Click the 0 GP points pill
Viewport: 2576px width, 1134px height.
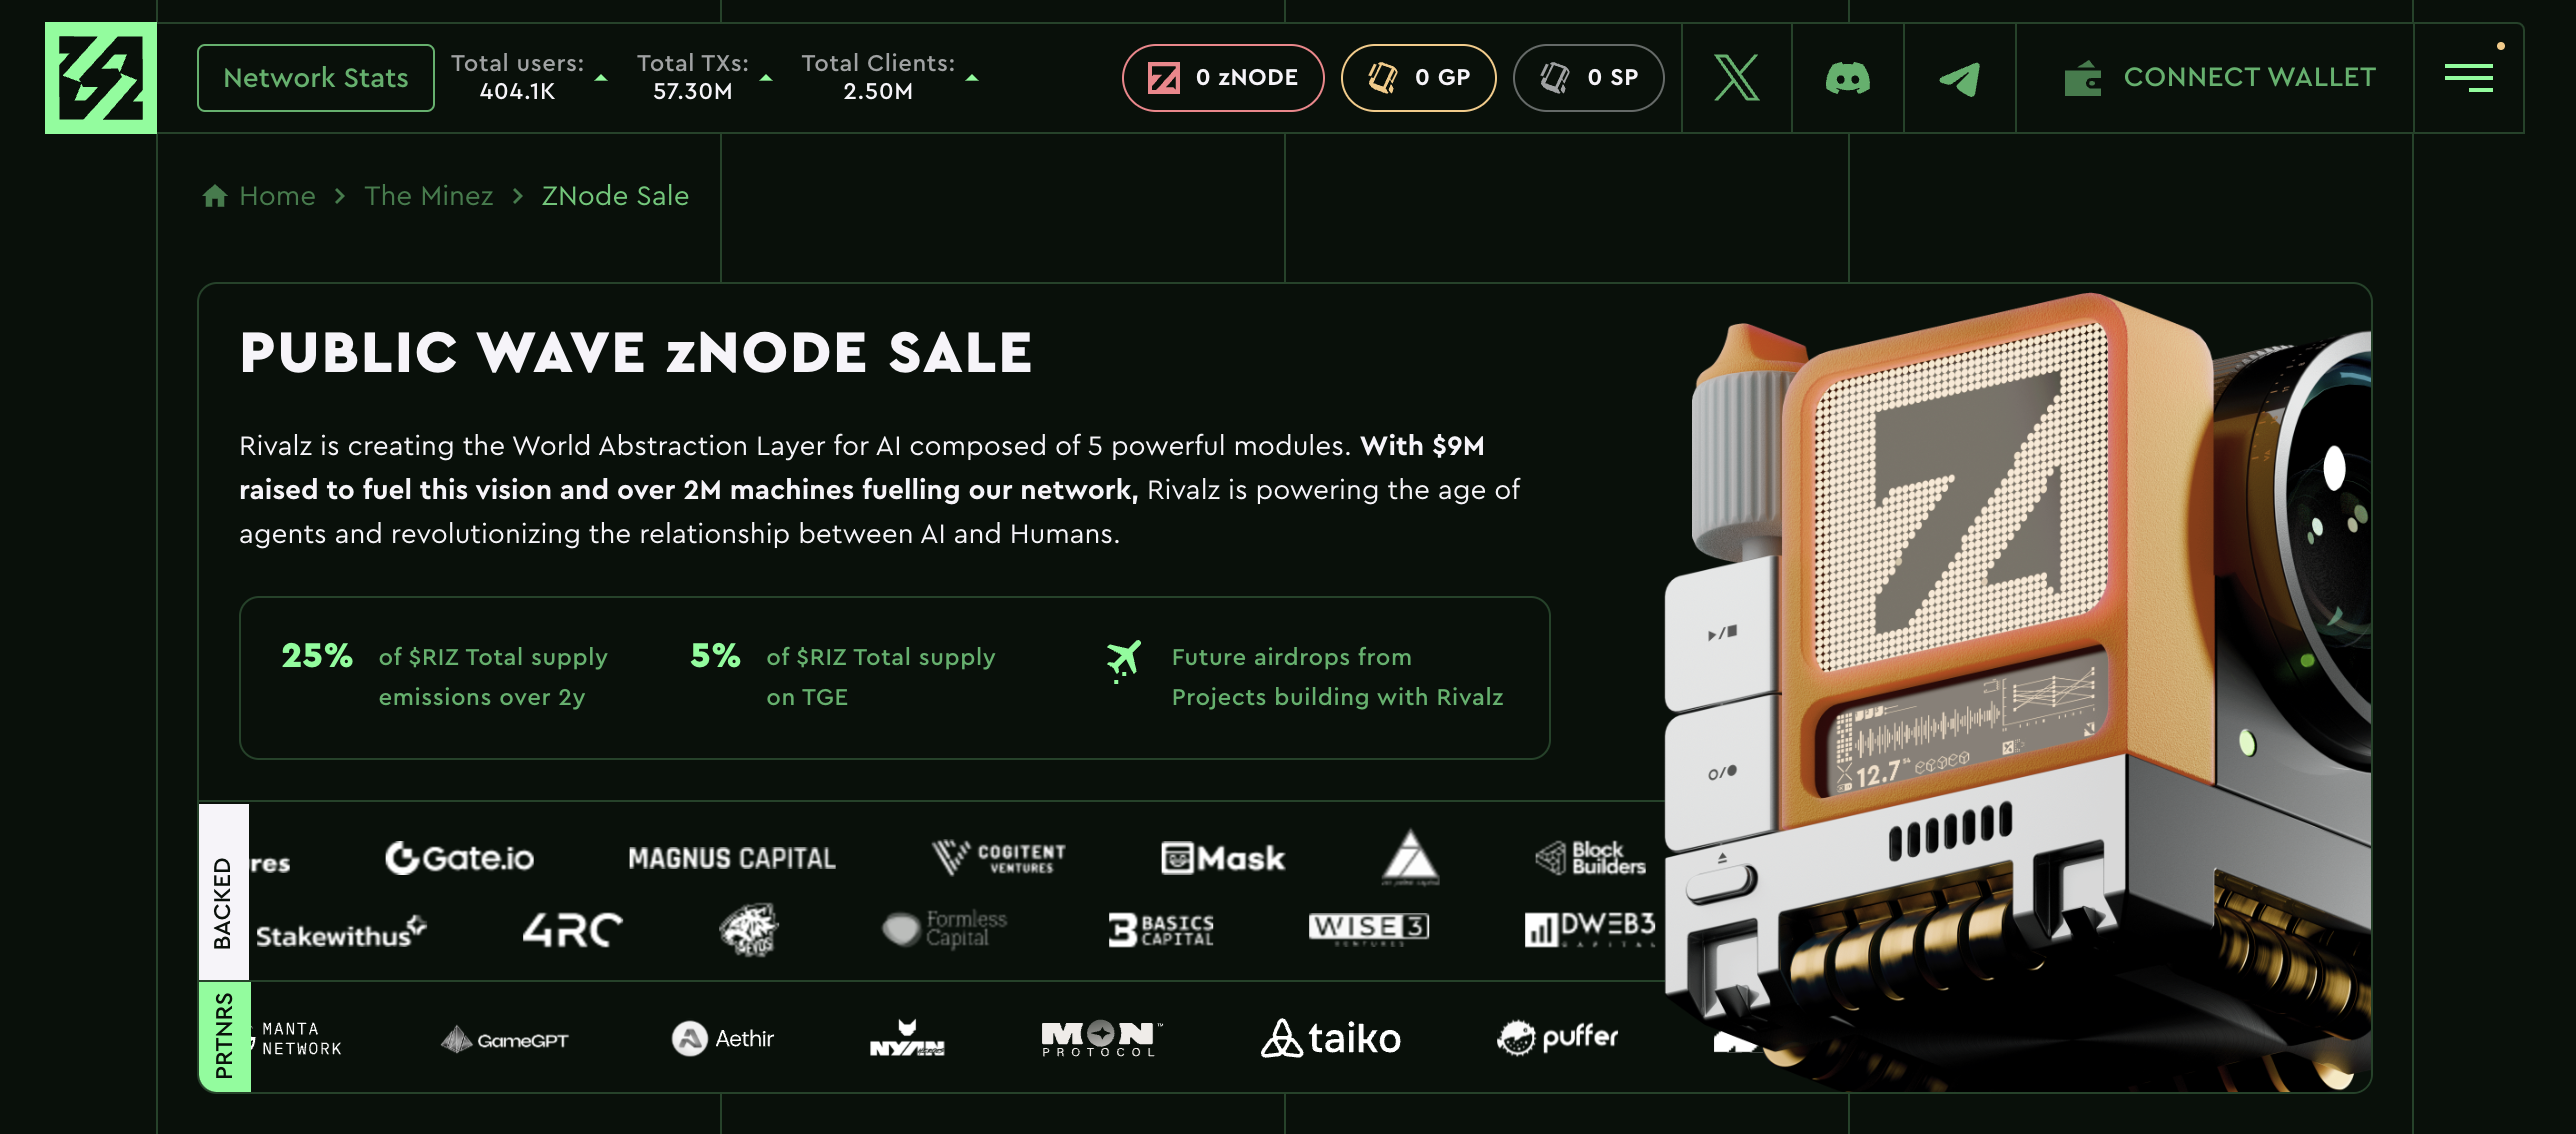[x=1418, y=78]
